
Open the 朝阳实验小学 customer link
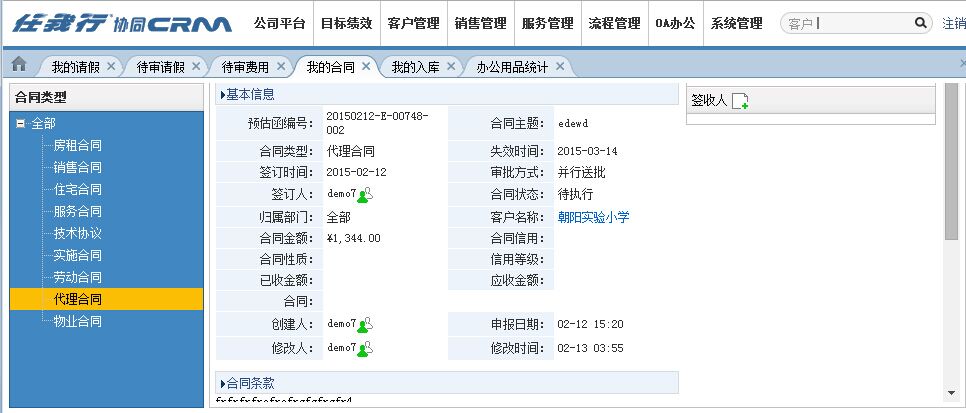(x=594, y=217)
